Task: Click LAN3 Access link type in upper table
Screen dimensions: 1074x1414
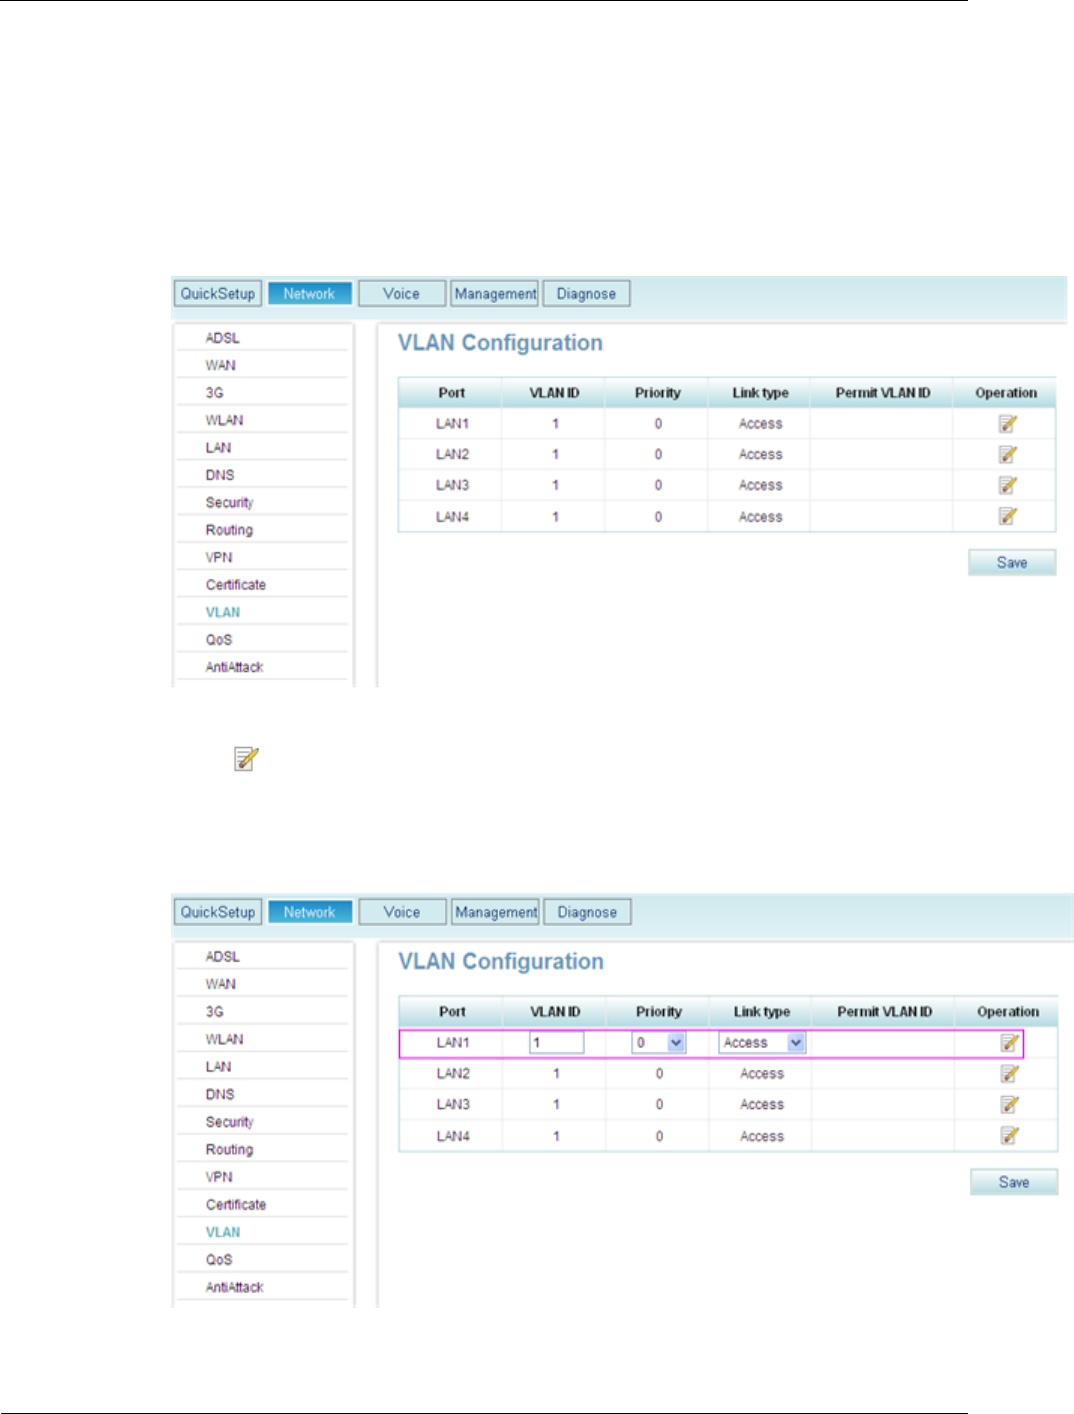Action: point(761,486)
